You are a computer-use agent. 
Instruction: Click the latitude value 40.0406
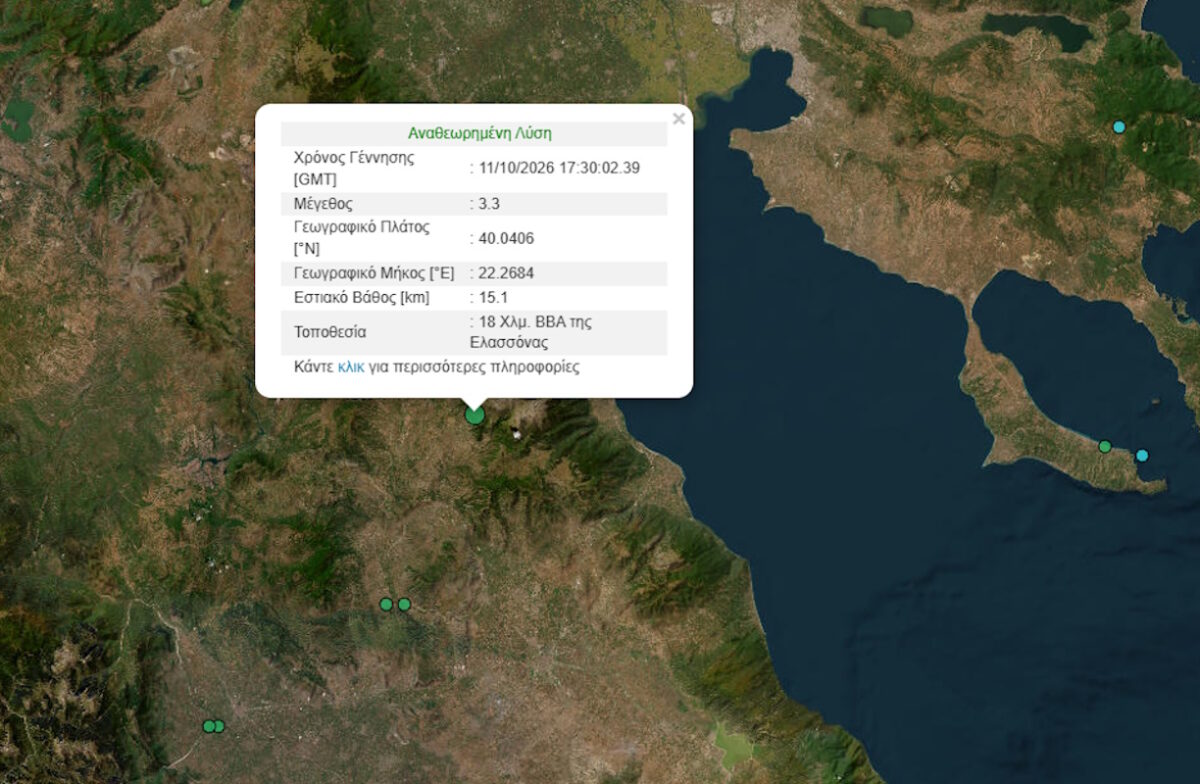[505, 238]
